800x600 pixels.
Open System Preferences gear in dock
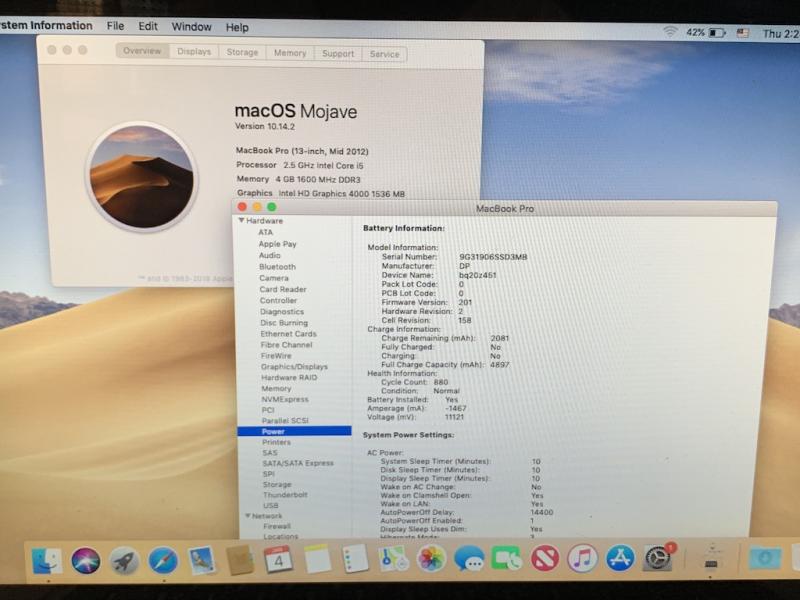coord(658,558)
